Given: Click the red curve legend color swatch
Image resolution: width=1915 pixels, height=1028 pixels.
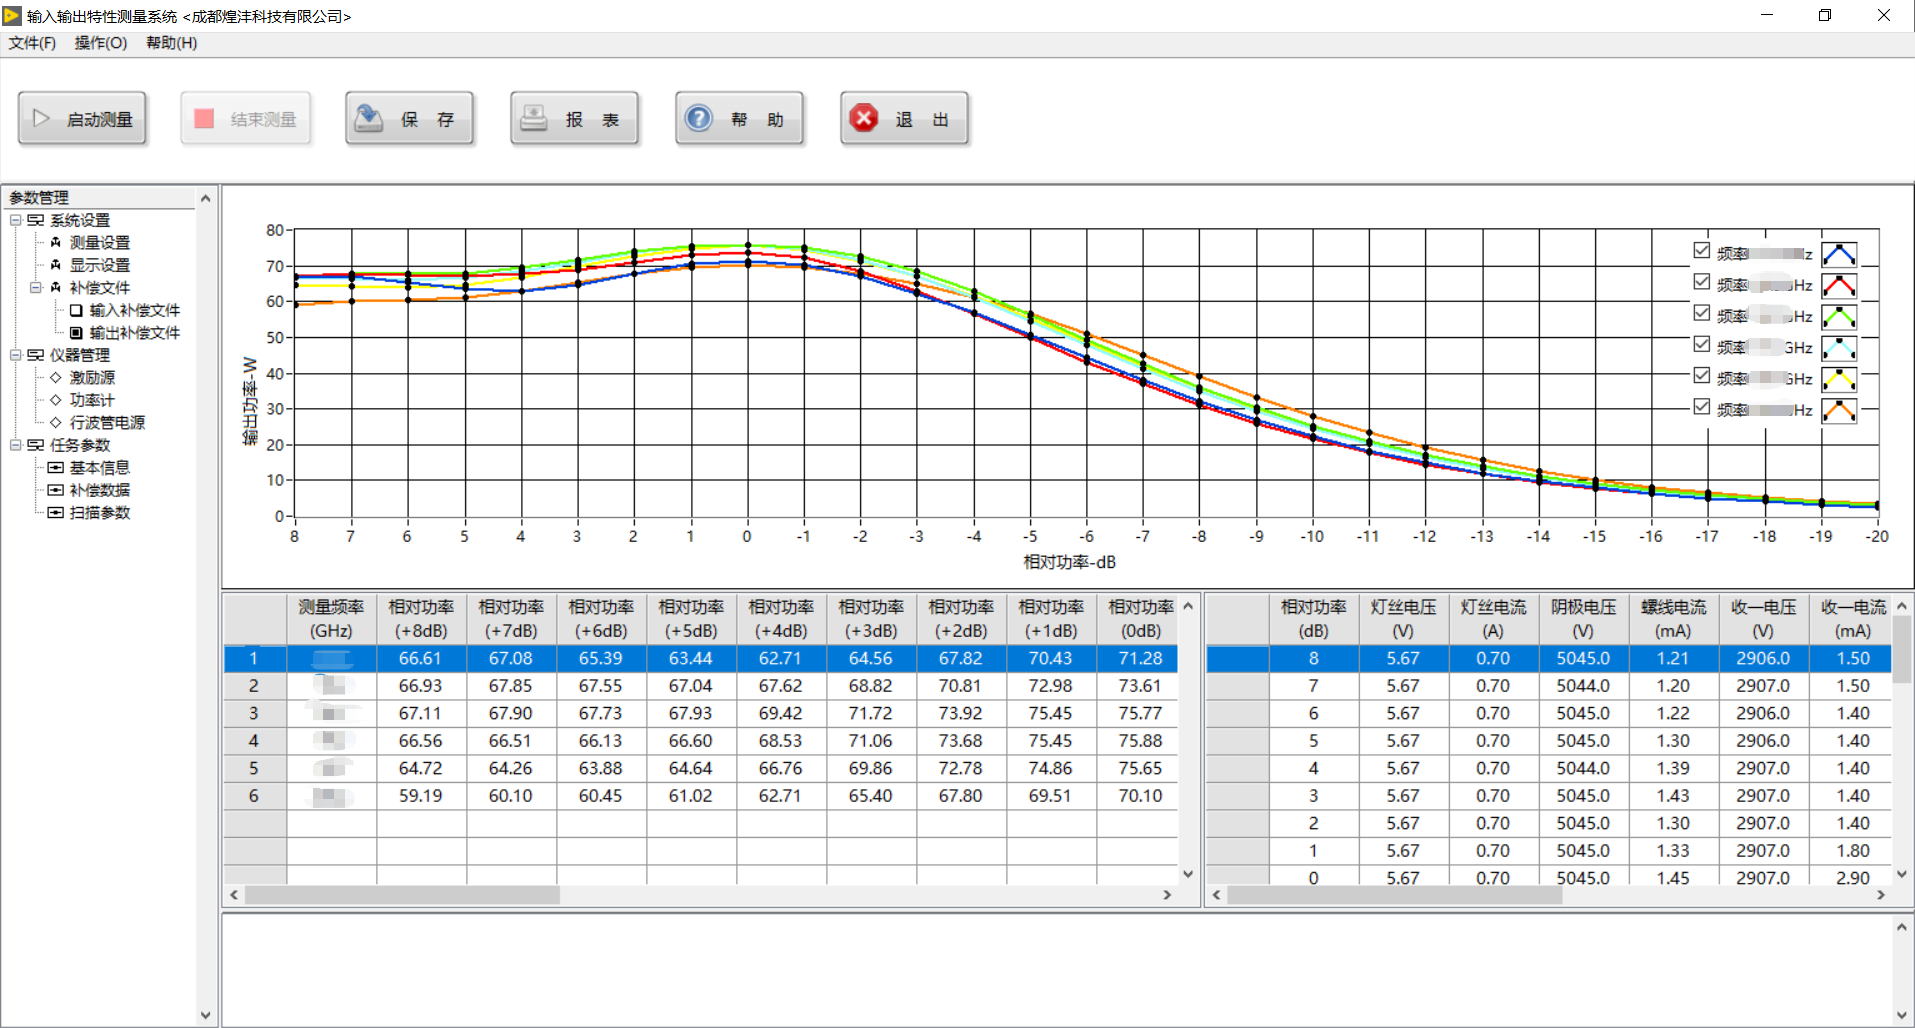Looking at the screenshot, I should coord(1838,286).
